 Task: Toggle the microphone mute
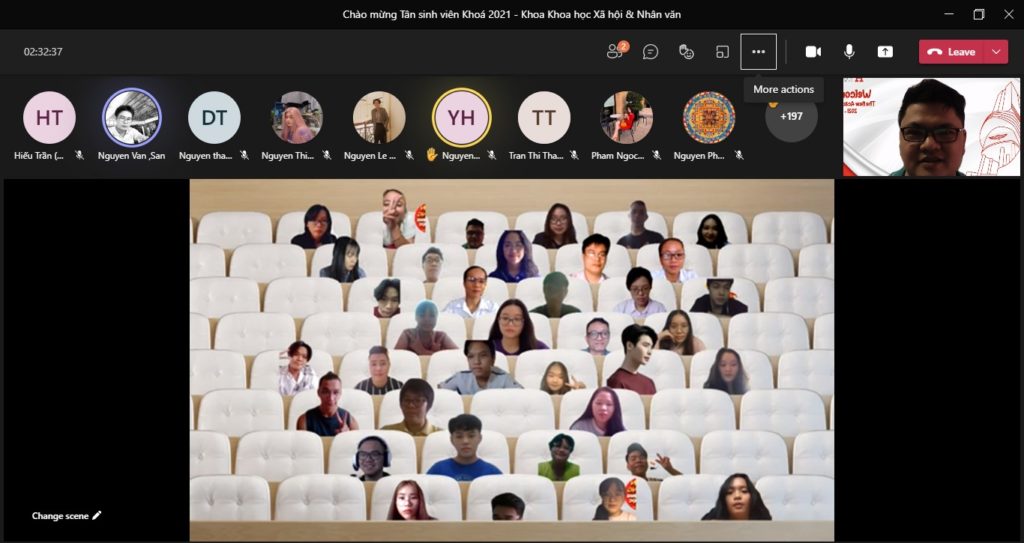tap(849, 52)
